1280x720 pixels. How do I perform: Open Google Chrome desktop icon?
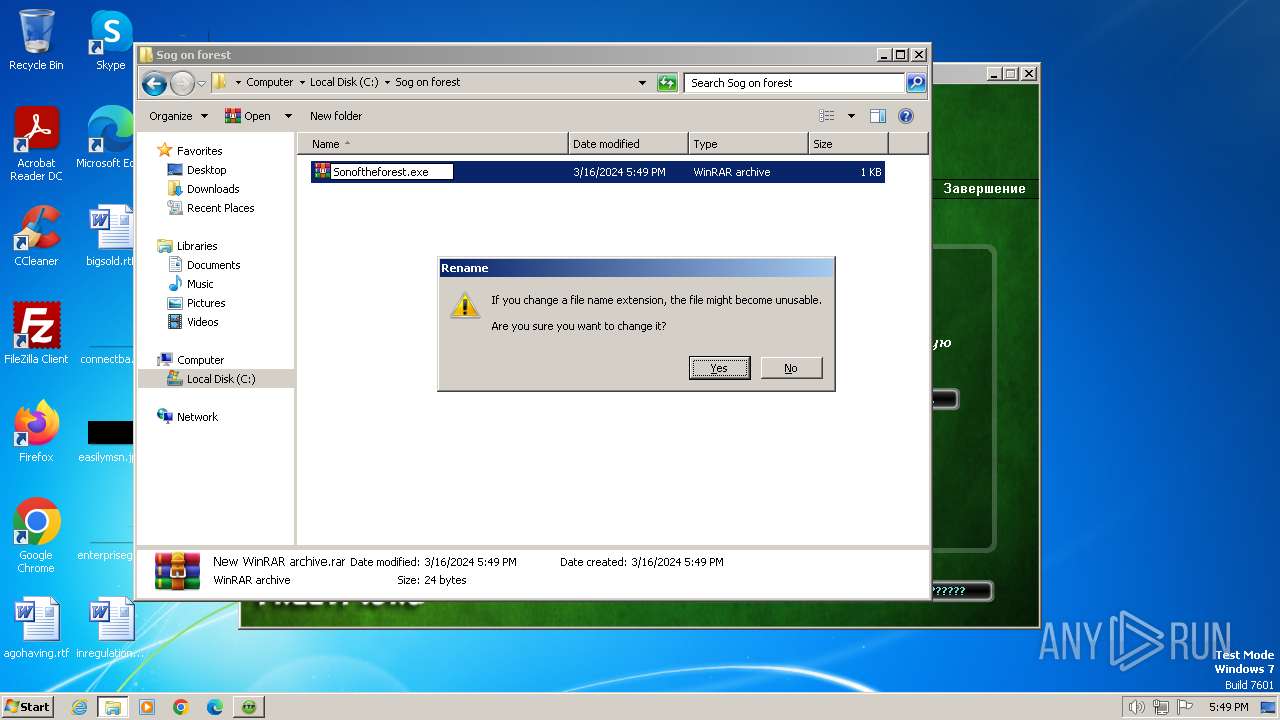click(x=36, y=536)
